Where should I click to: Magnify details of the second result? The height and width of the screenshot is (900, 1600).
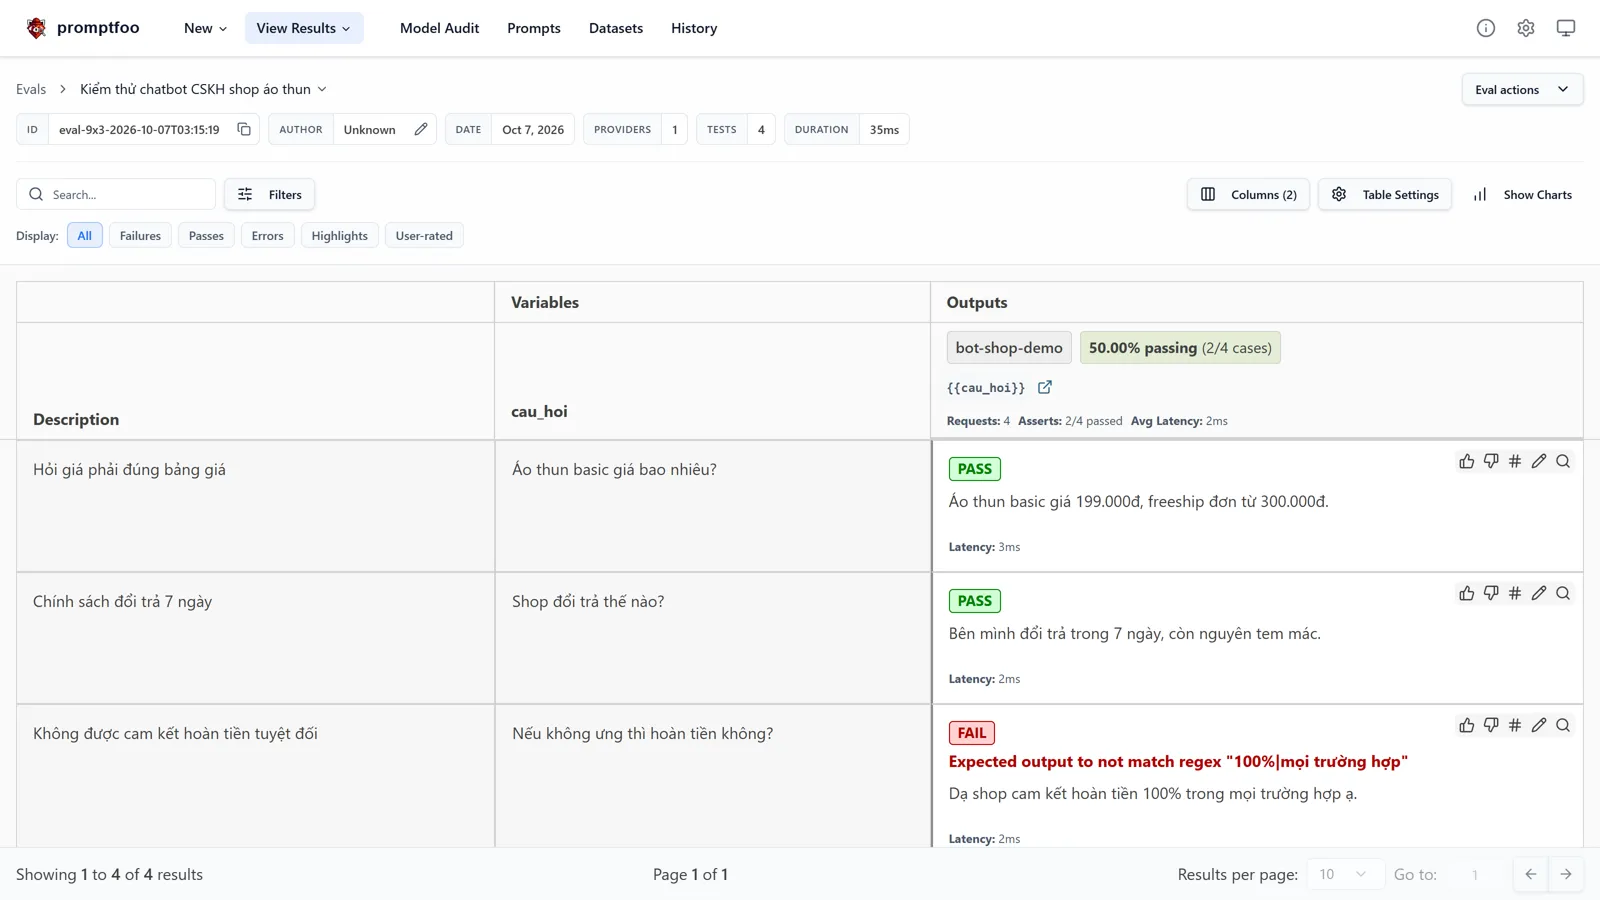pos(1563,593)
